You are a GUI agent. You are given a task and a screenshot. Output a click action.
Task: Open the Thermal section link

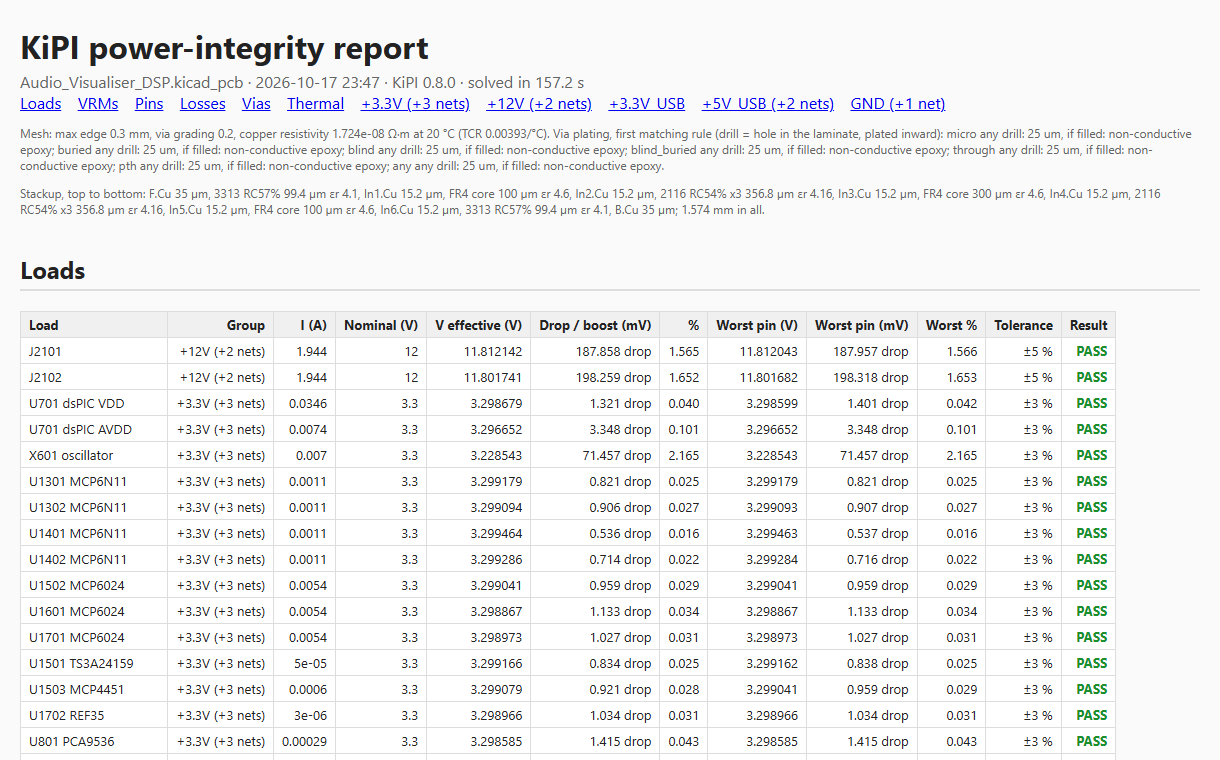tap(316, 104)
